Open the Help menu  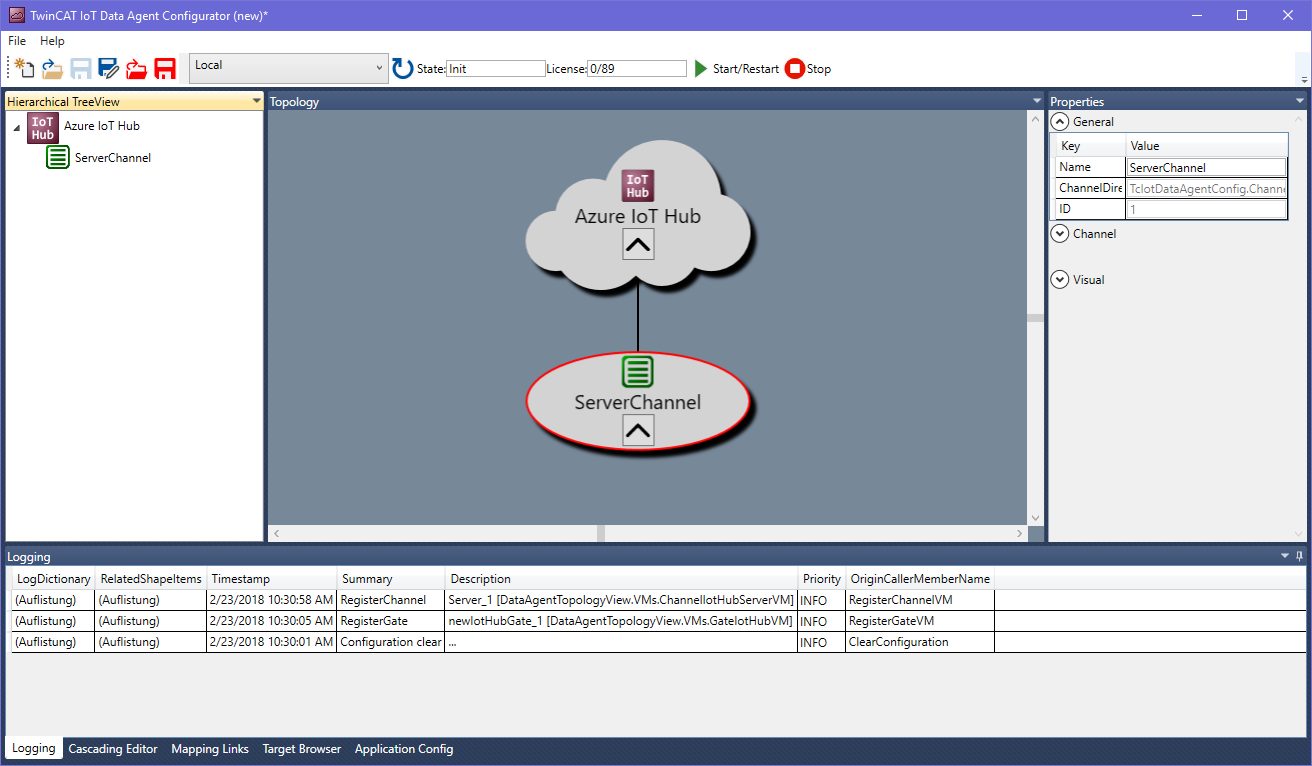(x=52, y=41)
